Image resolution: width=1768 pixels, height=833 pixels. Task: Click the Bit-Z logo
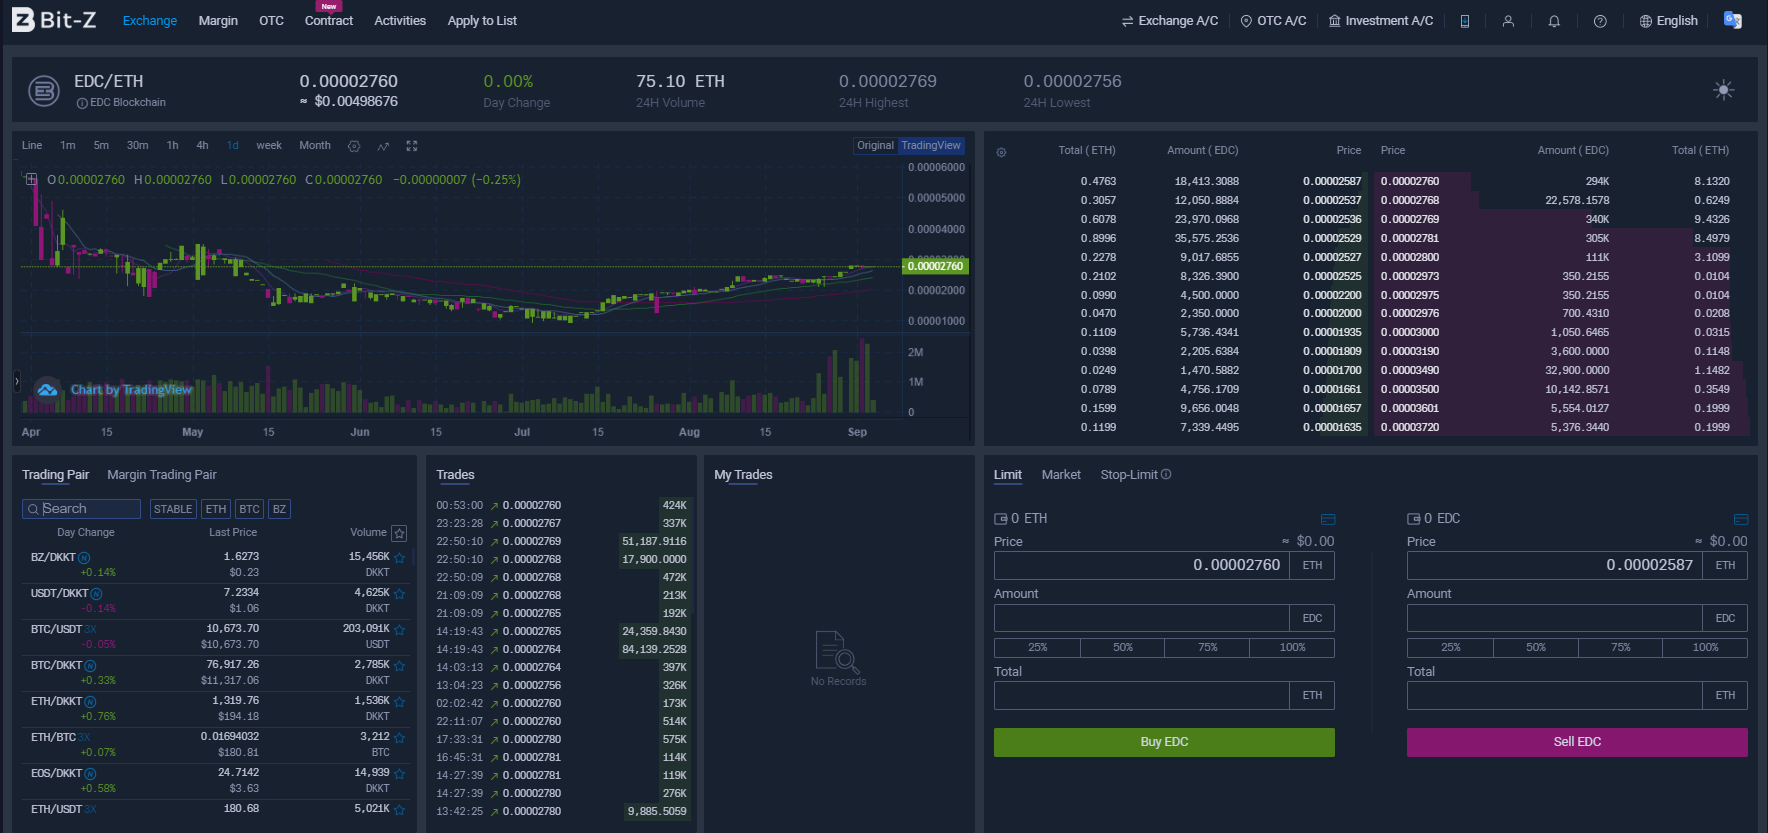coord(54,20)
